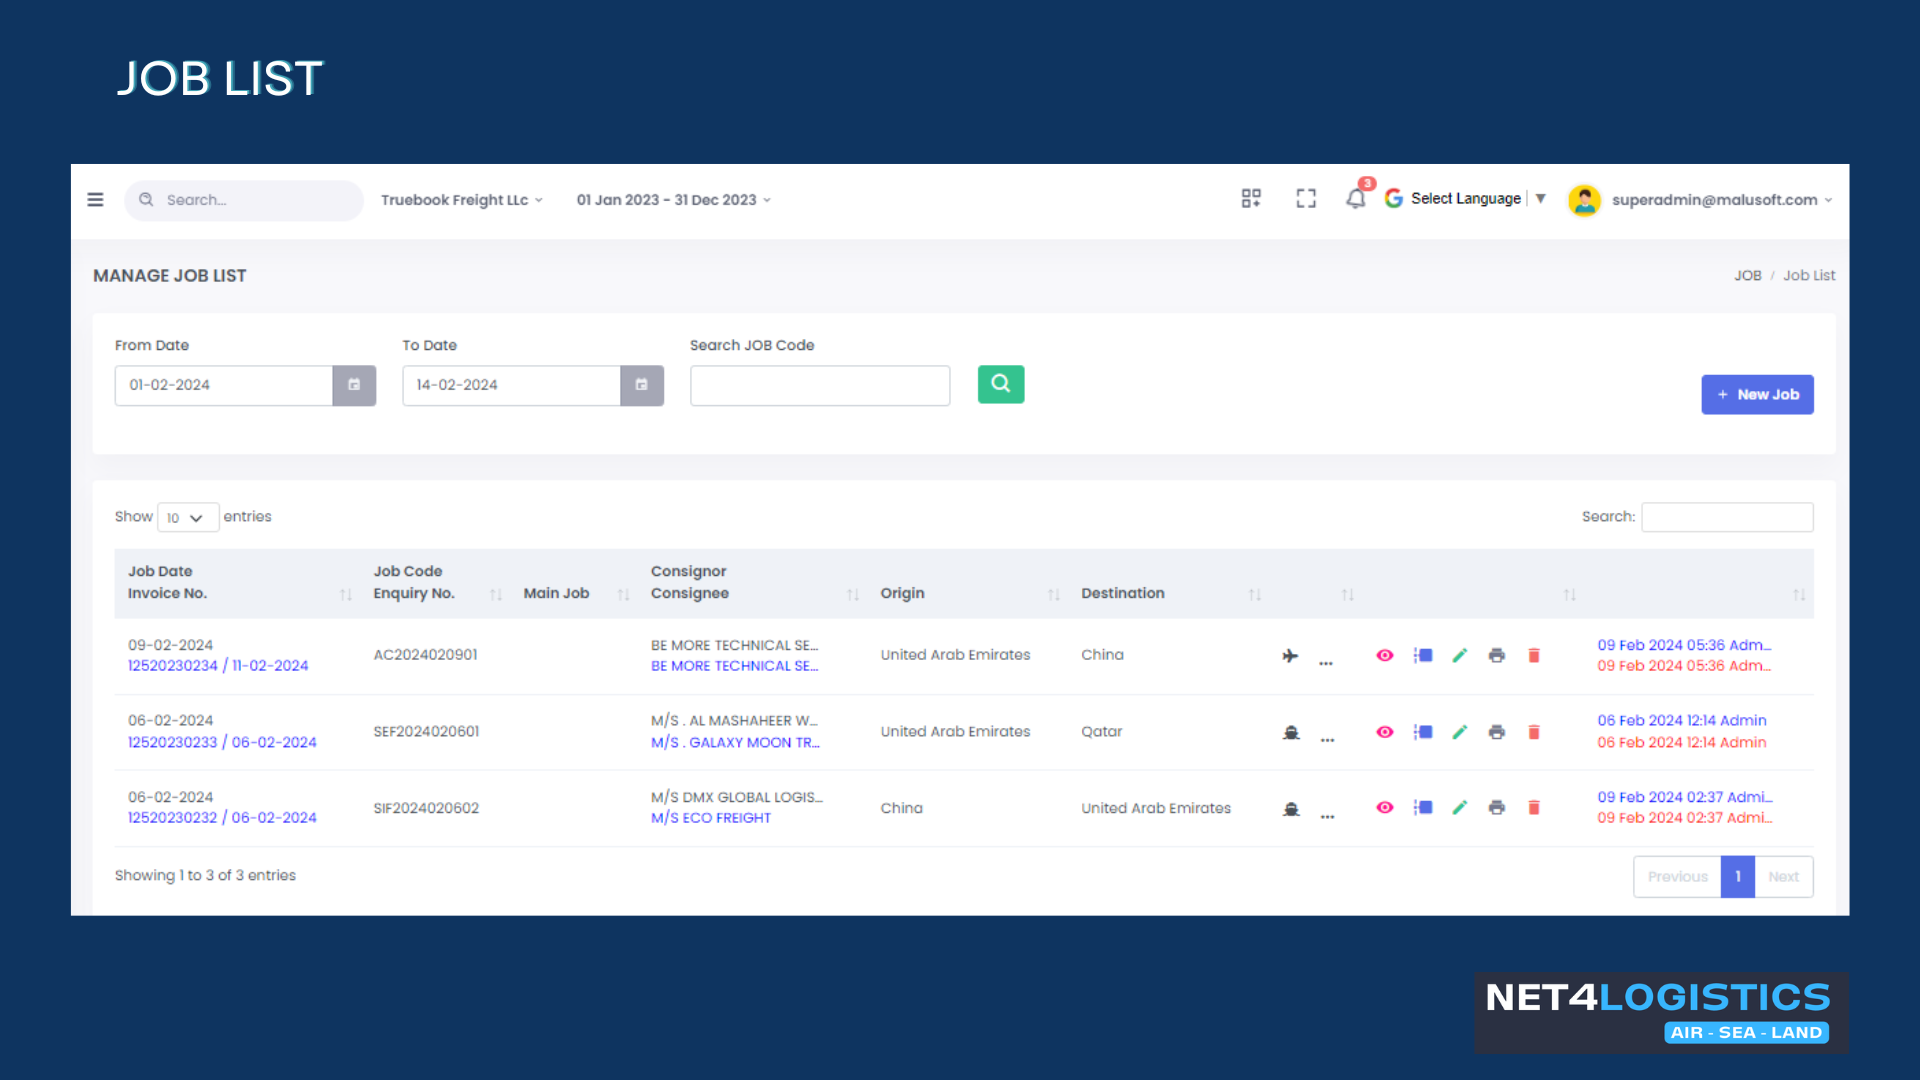Change Show entries count dropdown
The image size is (1920, 1080).
click(187, 518)
